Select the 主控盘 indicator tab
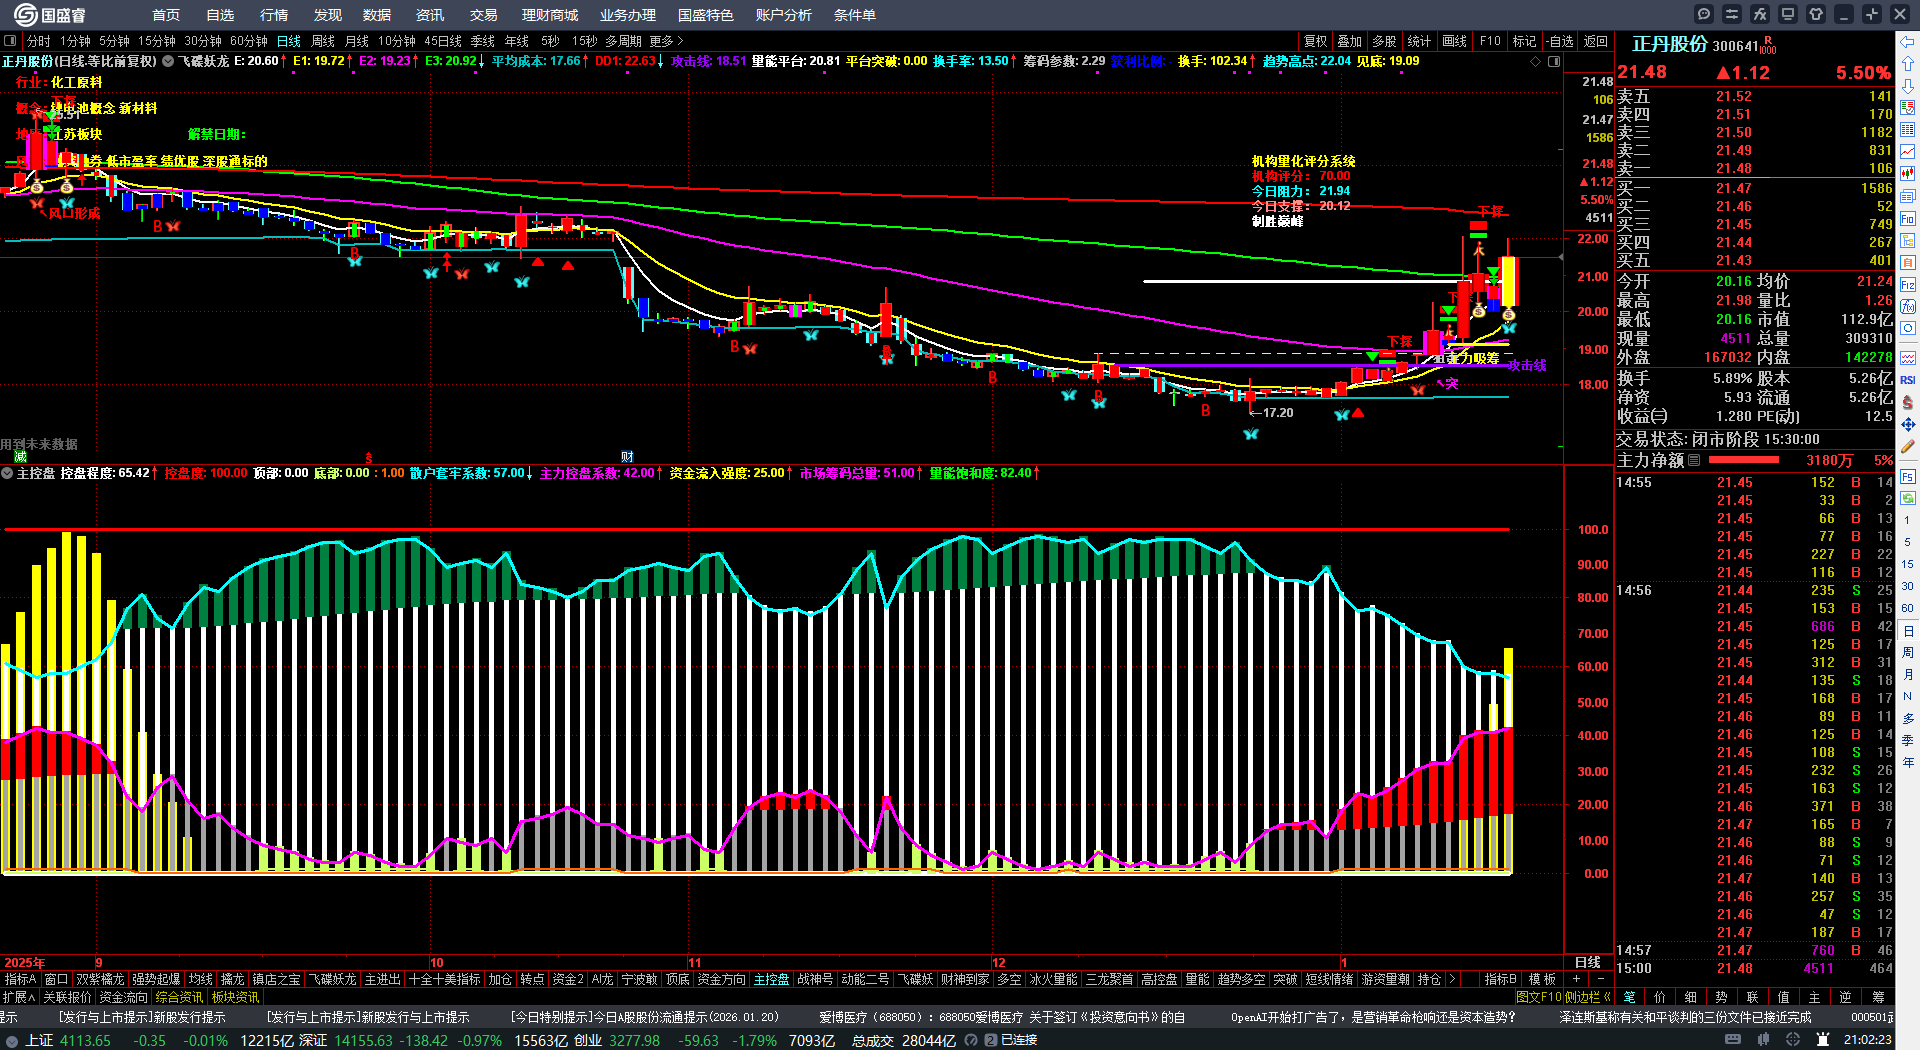Viewport: 1920px width, 1050px height. click(x=771, y=979)
